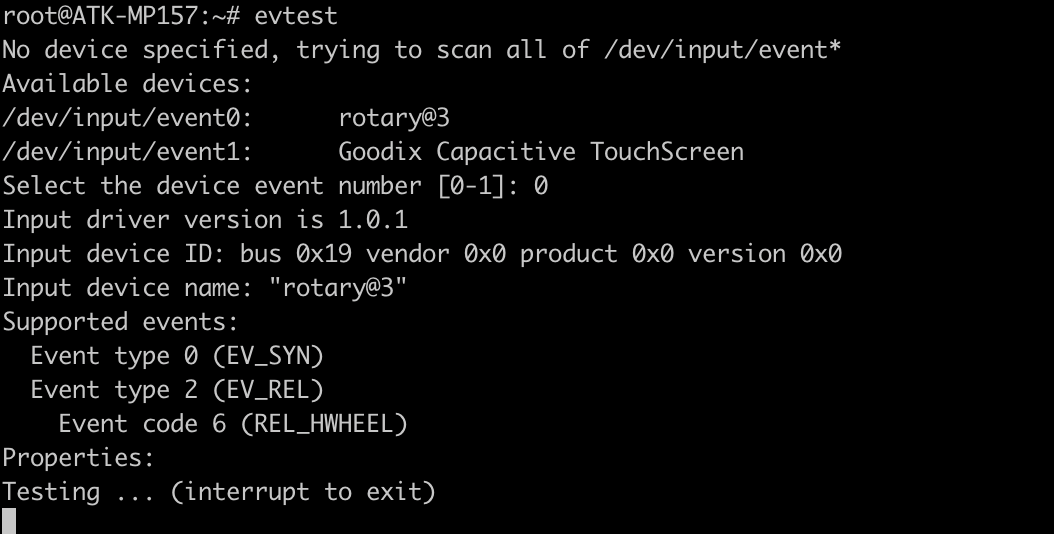This screenshot has width=1054, height=534.
Task: Click the 'Goodix Capacitive TouchScreen' device name
Action: pos(541,152)
